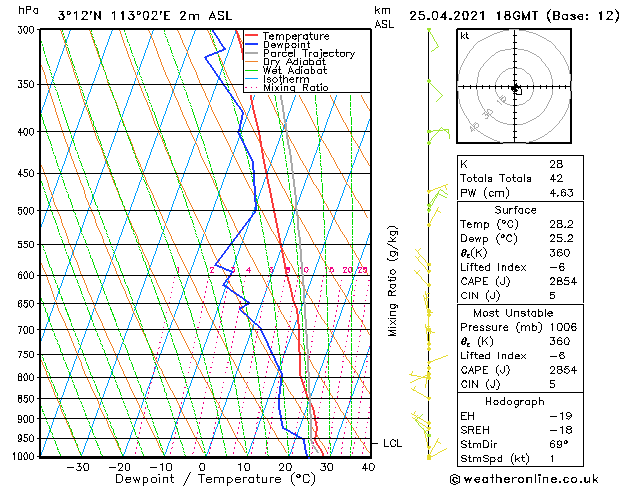Click the '1000' hPa pressure axis label
629x486 pixels.
pyautogui.click(x=25, y=456)
